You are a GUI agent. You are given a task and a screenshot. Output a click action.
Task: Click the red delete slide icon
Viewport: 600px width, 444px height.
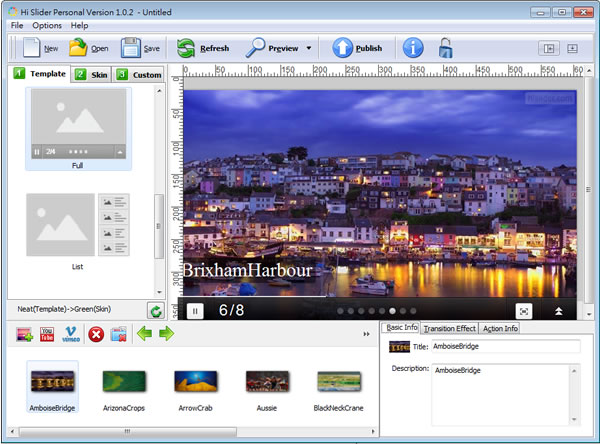pyautogui.click(x=96, y=334)
